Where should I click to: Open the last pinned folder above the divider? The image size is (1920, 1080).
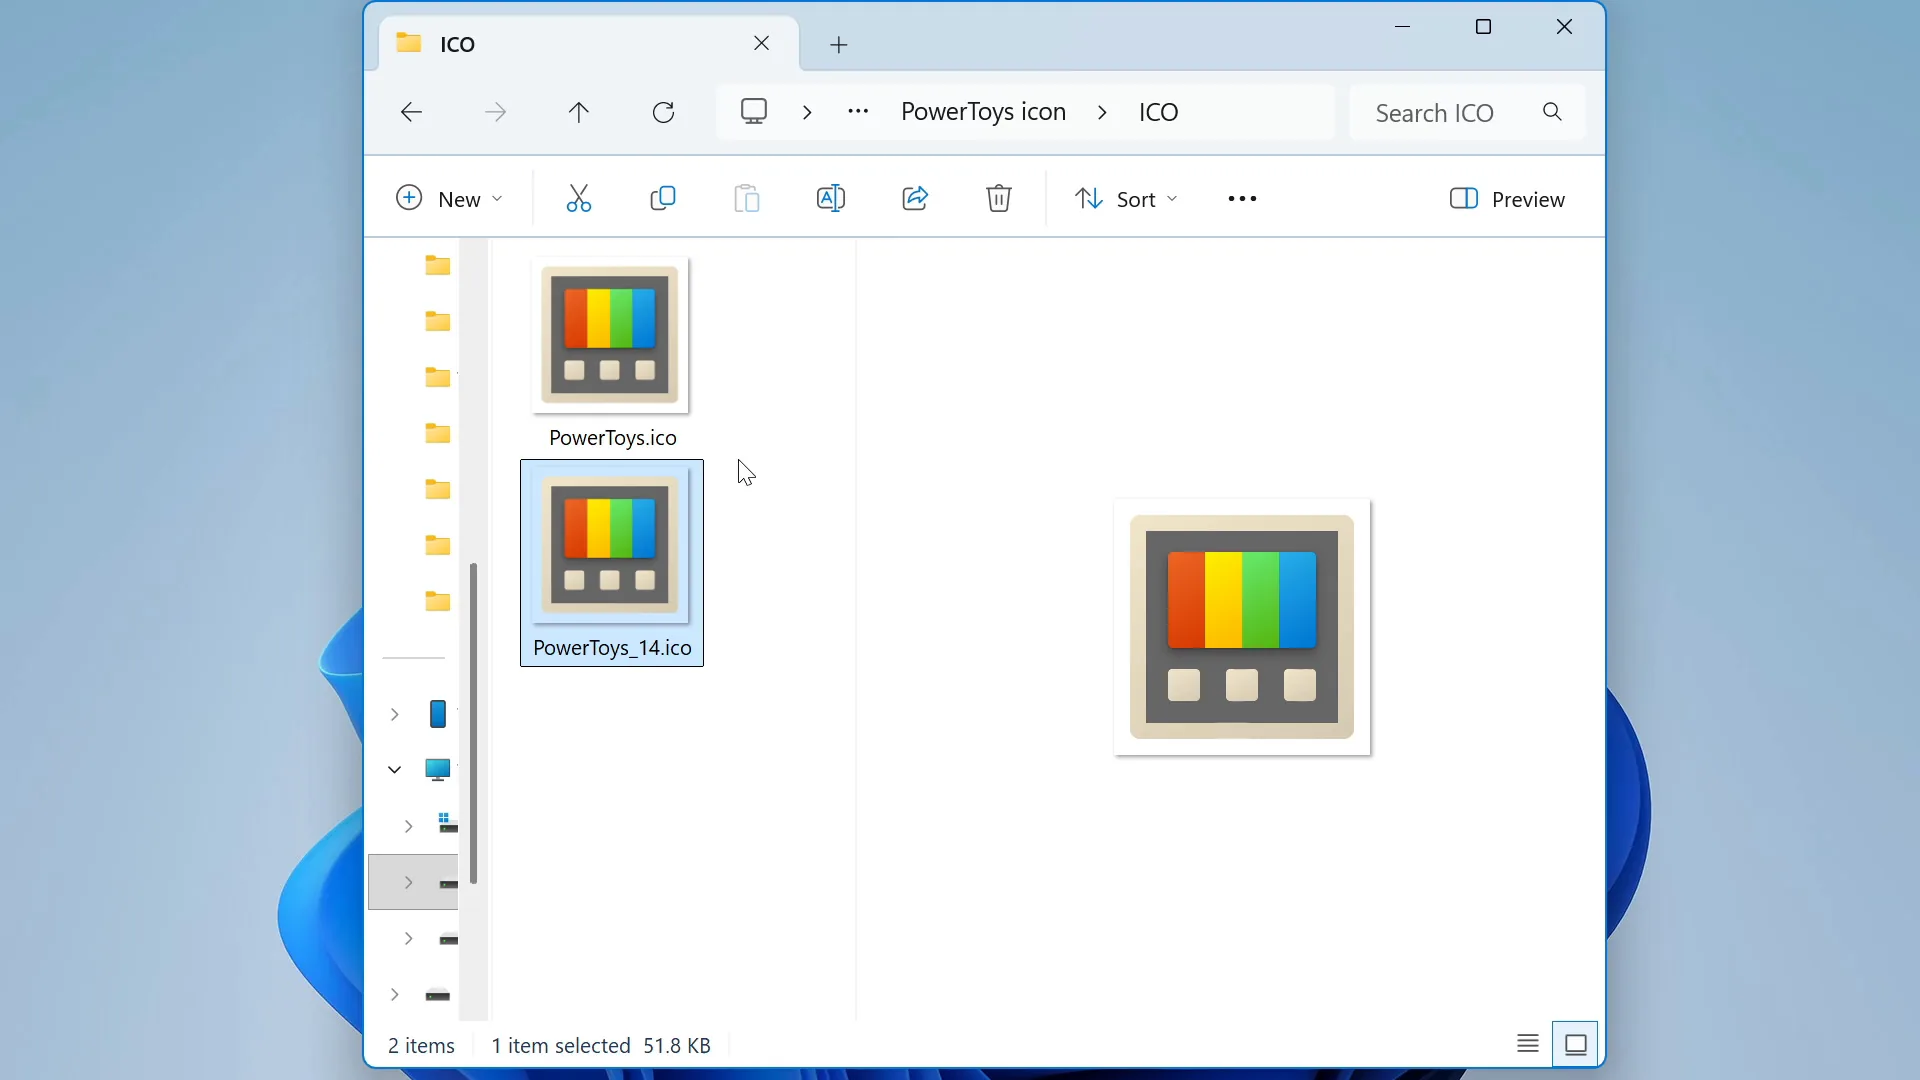437,601
